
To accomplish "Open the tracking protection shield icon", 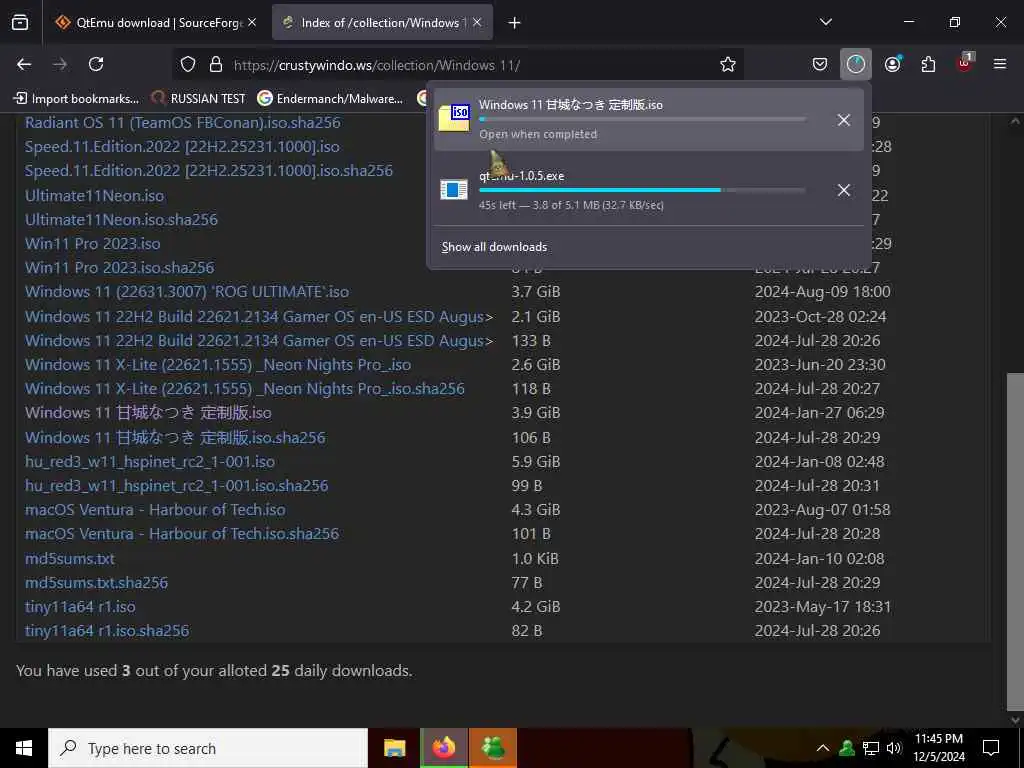I will point(188,65).
